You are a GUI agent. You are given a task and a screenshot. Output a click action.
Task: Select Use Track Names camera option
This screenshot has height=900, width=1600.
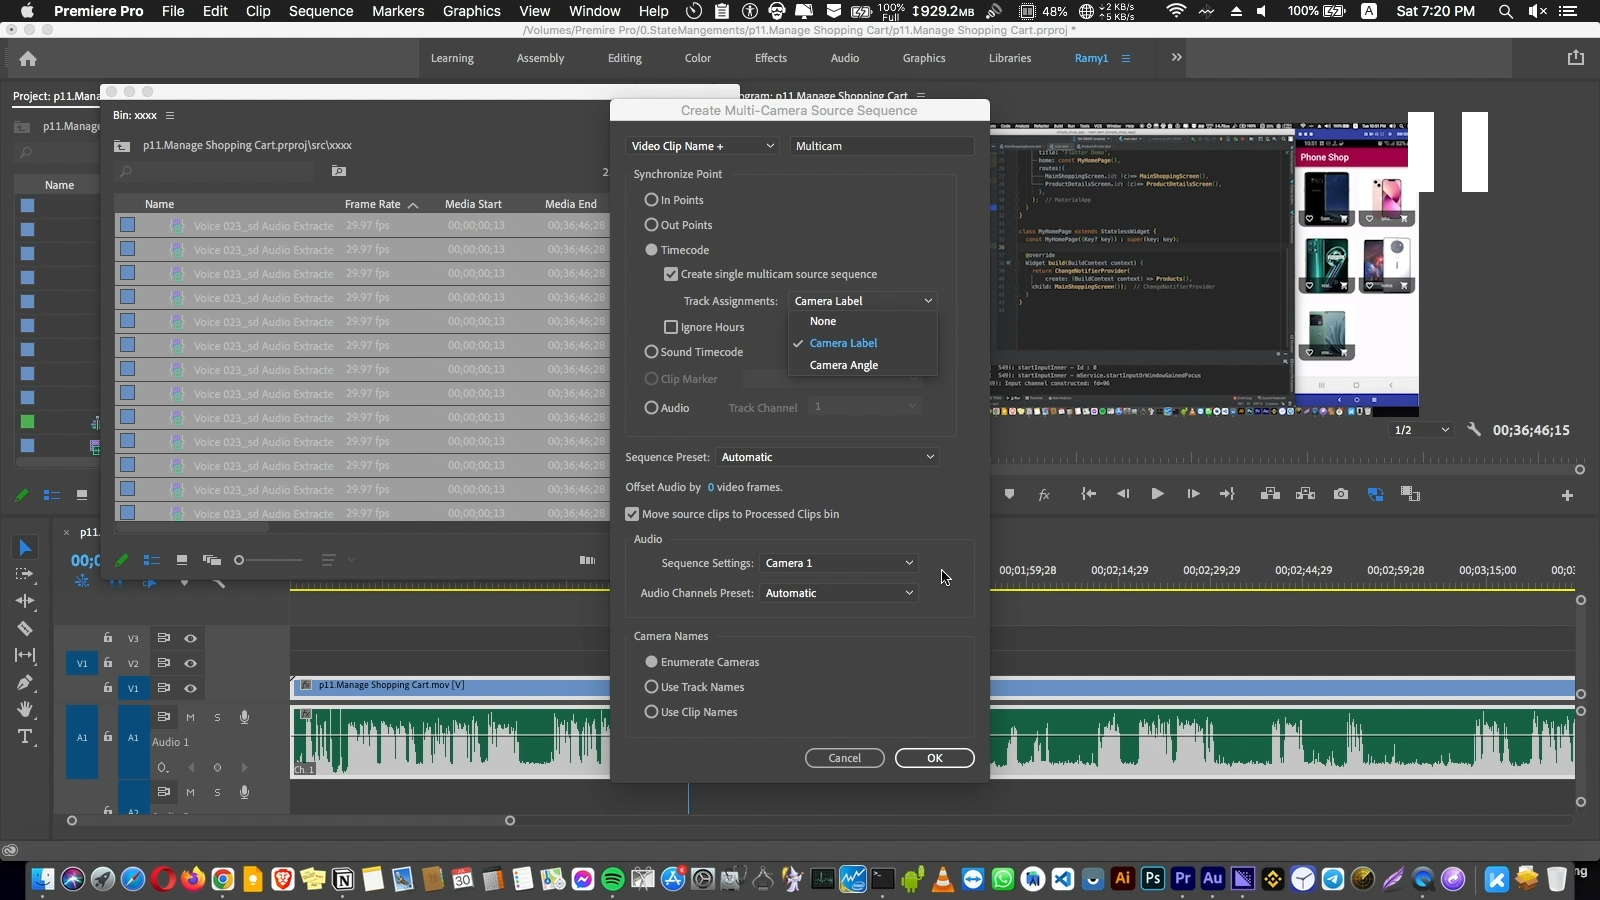pyautogui.click(x=651, y=687)
